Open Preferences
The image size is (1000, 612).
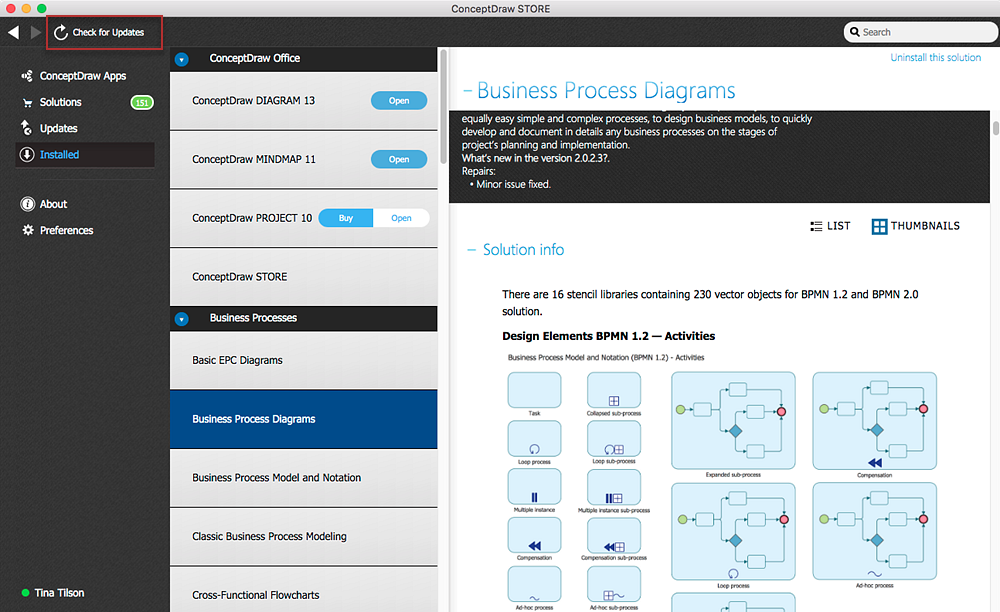point(66,230)
